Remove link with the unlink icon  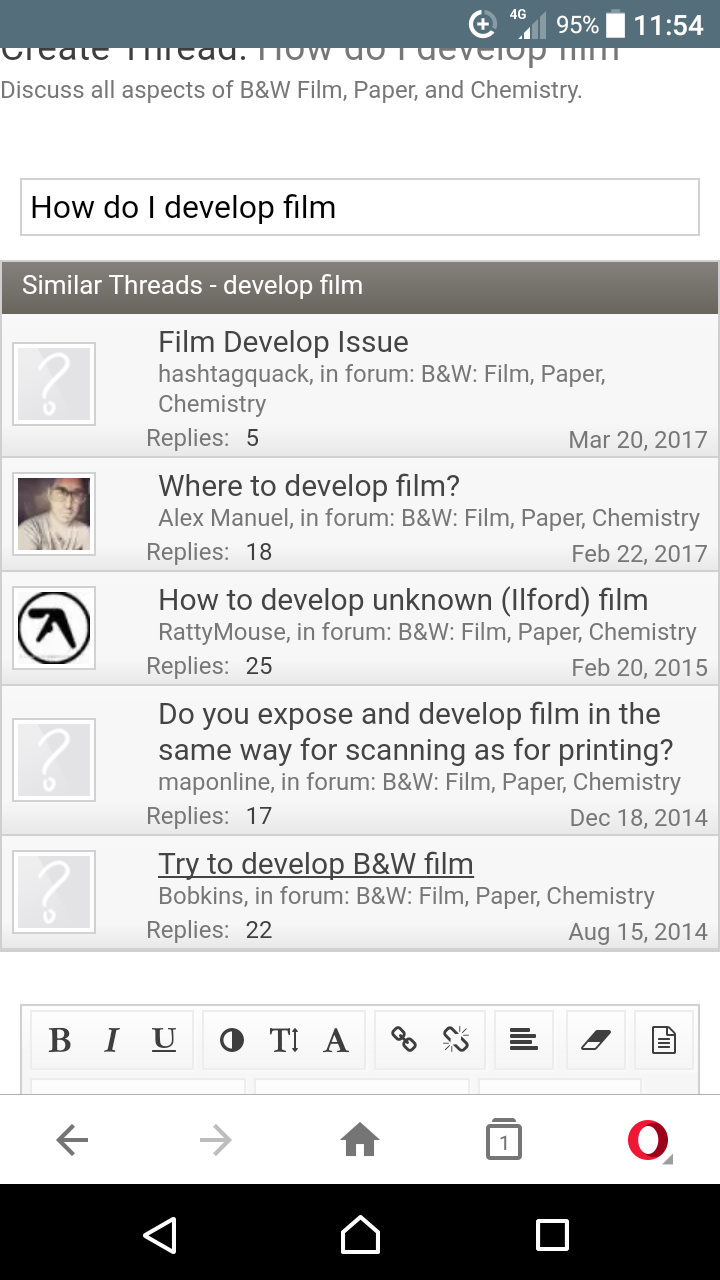456,1041
